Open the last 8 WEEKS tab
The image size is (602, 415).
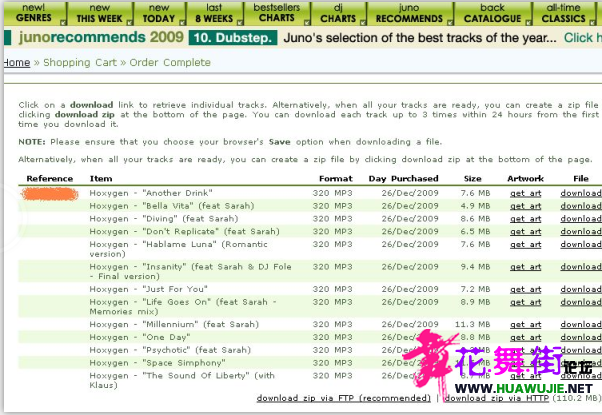point(214,13)
